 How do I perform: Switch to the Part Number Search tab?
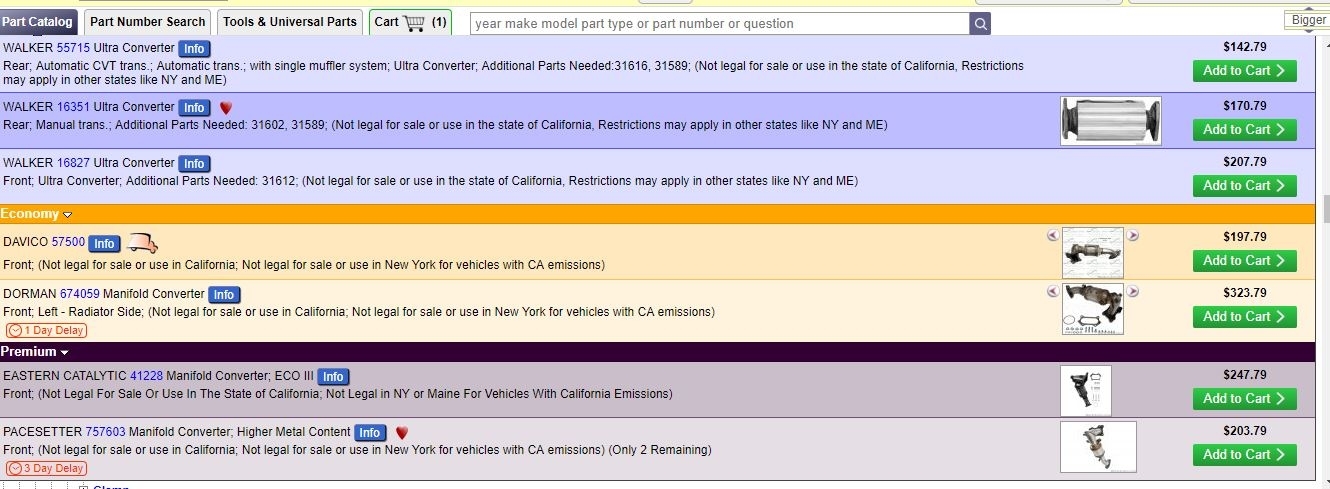(147, 22)
